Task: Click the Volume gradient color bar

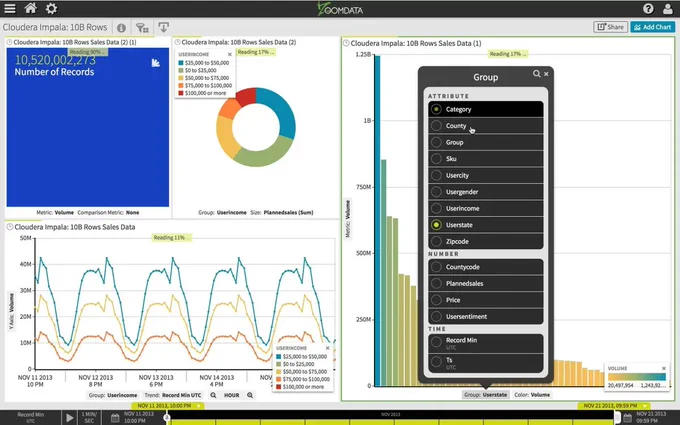Action: 637,377
